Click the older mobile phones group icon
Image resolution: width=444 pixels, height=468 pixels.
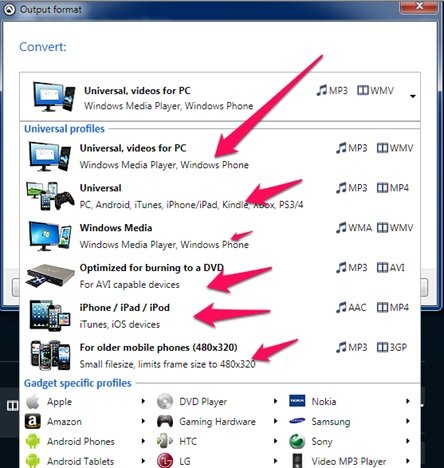tap(50, 356)
